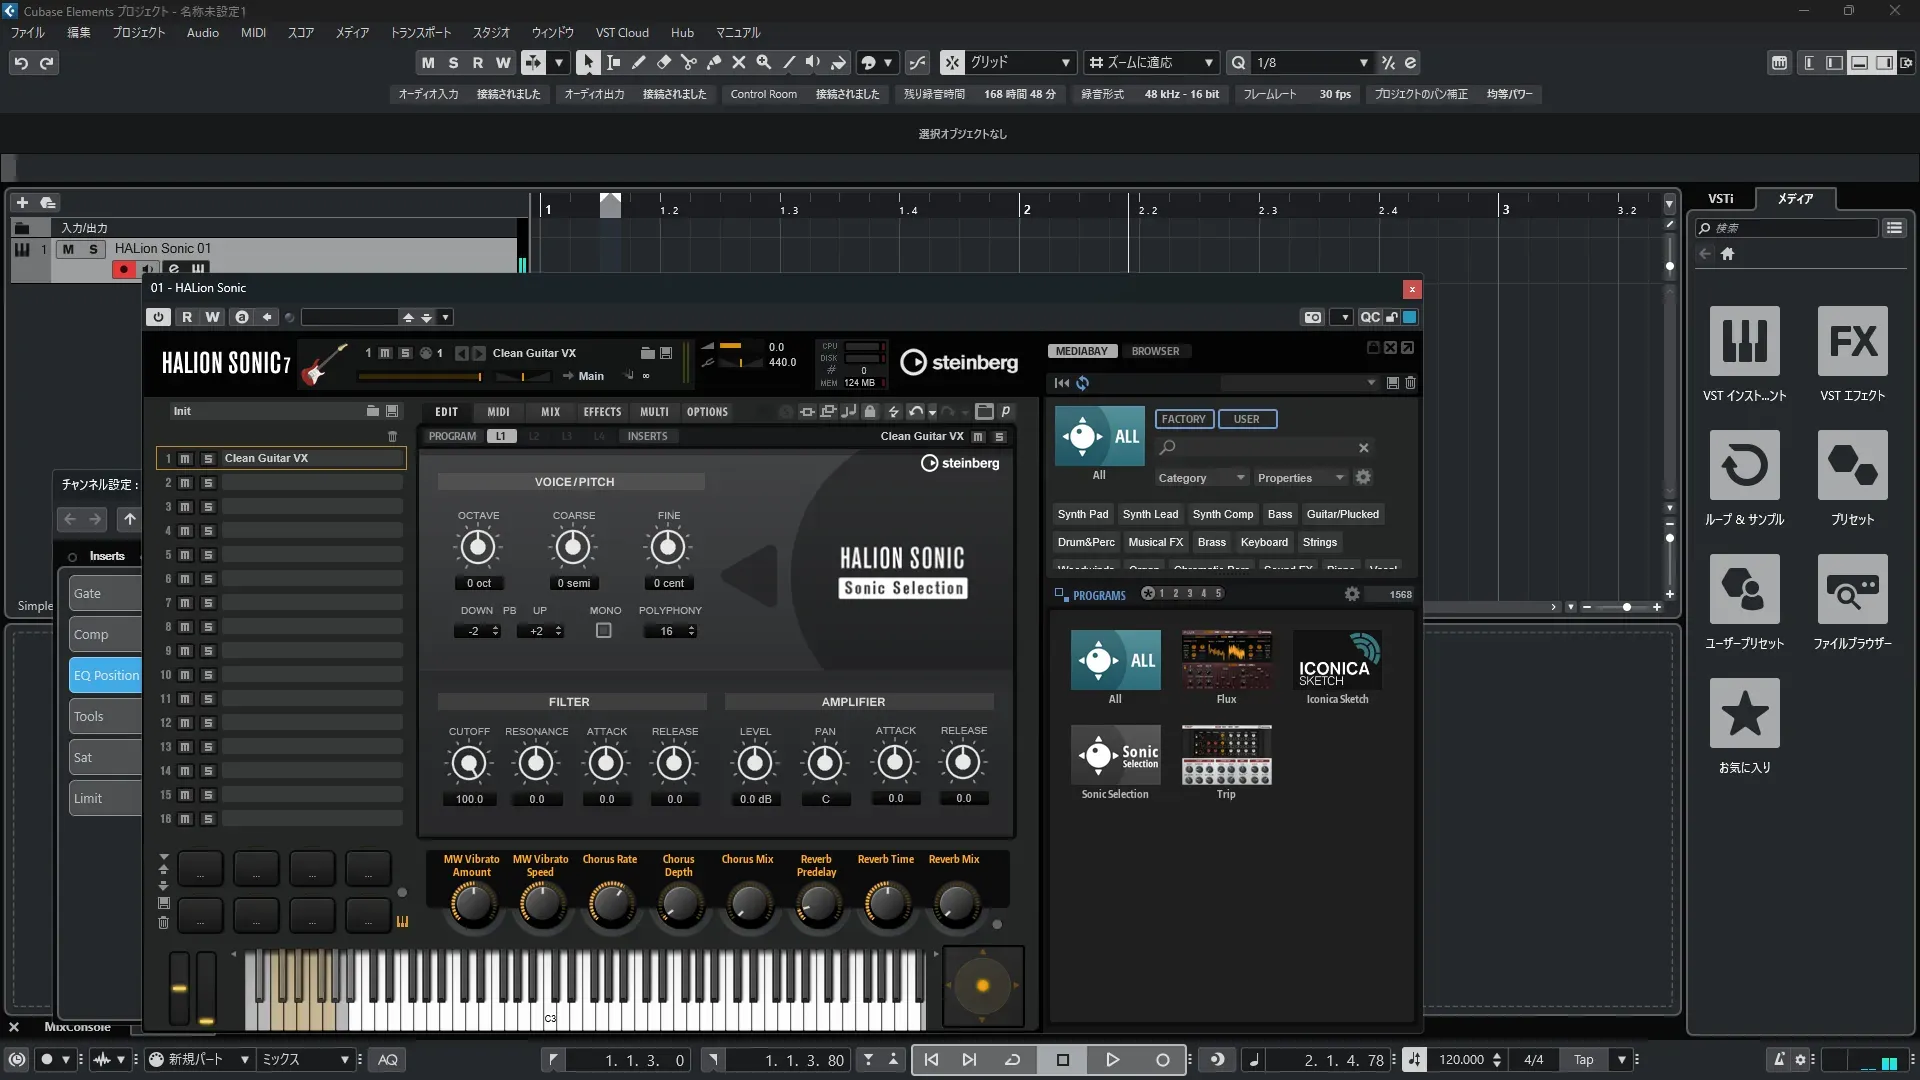Select the Scissors split tool
Viewport: 1920px width, 1080px height.
tap(689, 62)
